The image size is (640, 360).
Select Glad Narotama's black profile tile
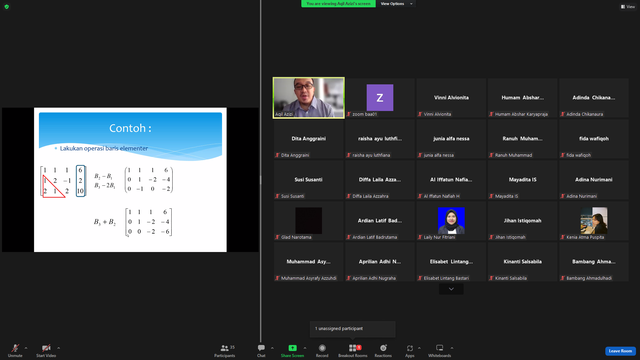(x=309, y=221)
